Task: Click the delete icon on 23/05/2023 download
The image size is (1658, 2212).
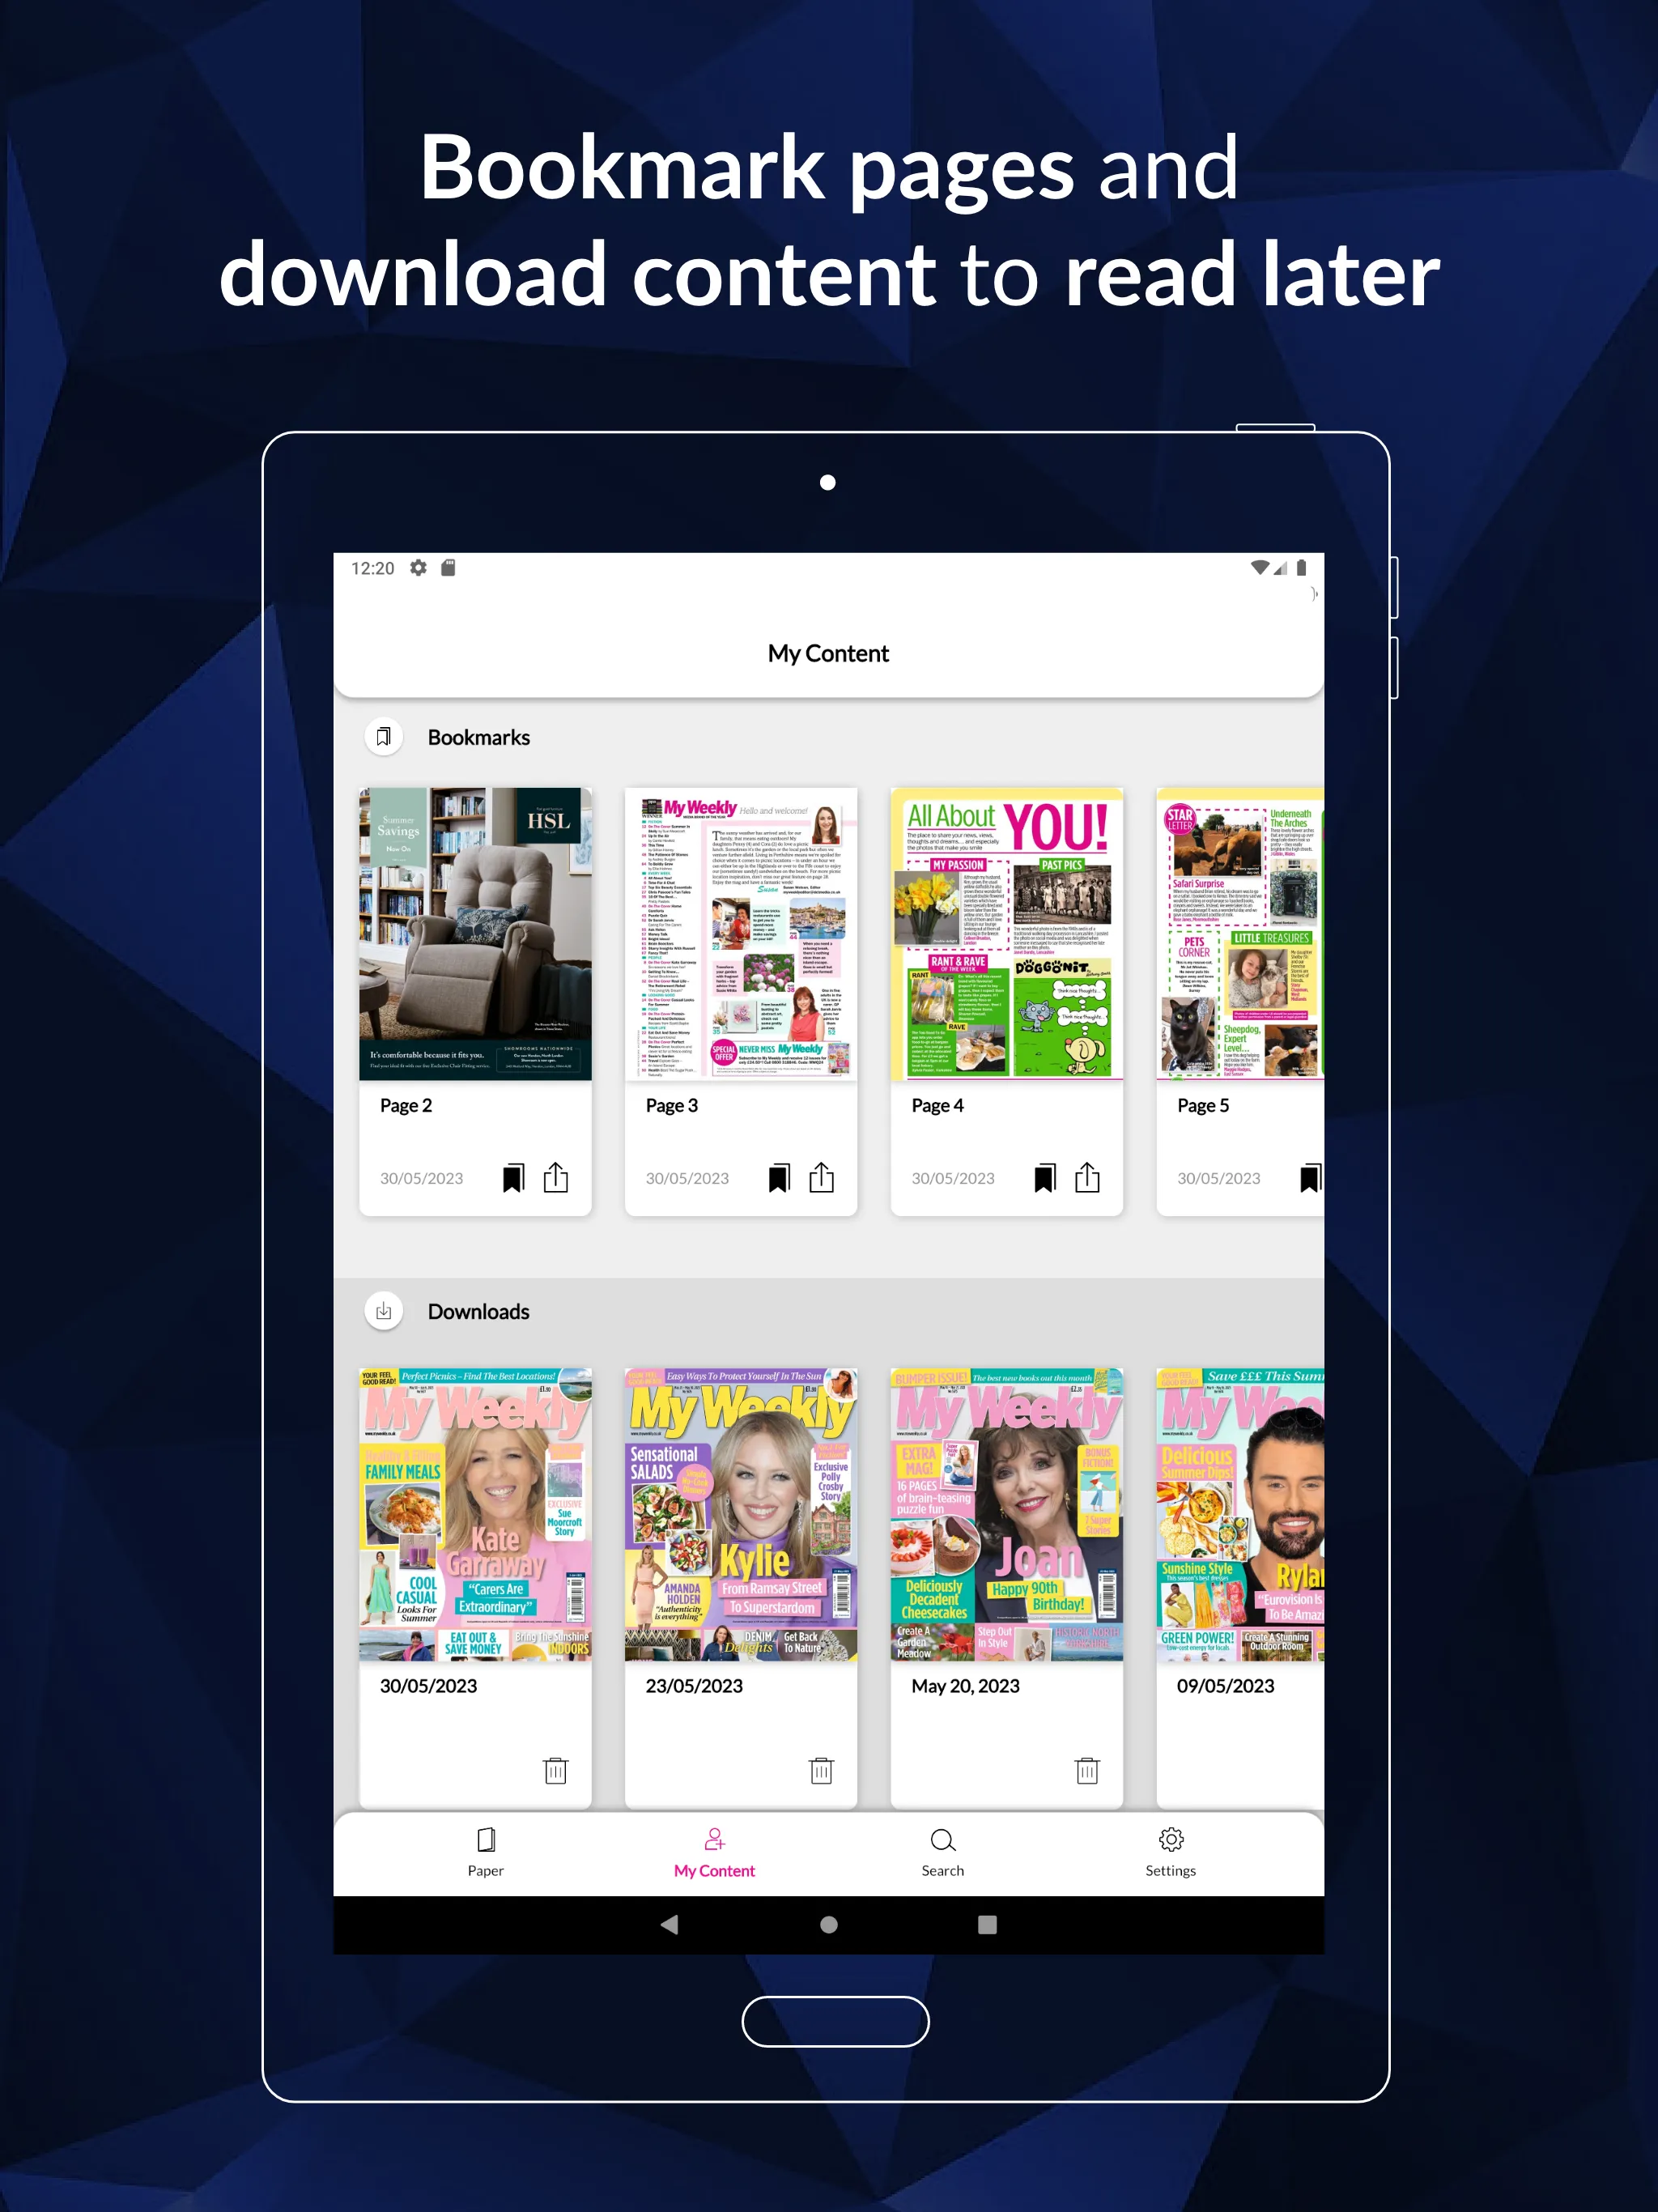Action: [818, 1763]
